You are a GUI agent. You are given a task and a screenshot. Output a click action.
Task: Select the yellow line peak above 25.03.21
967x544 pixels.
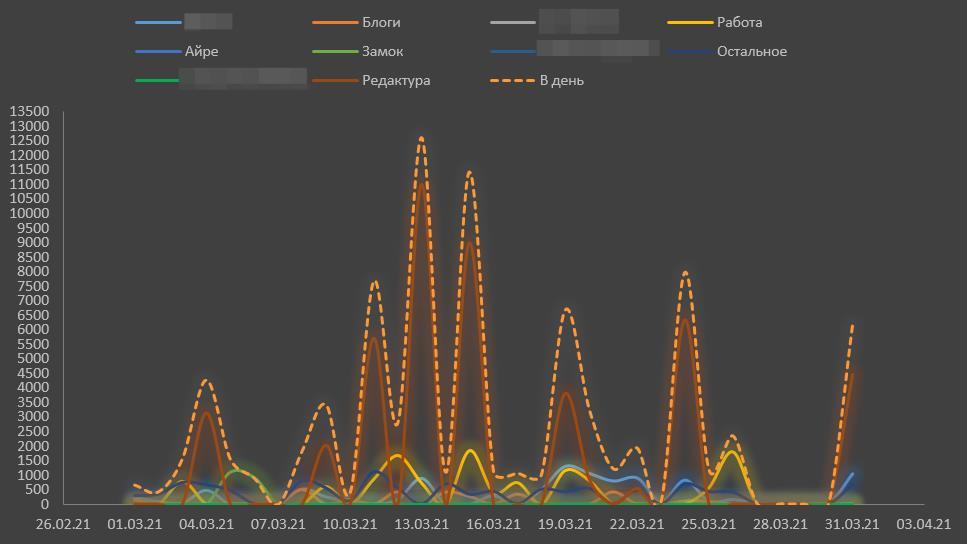coord(732,452)
